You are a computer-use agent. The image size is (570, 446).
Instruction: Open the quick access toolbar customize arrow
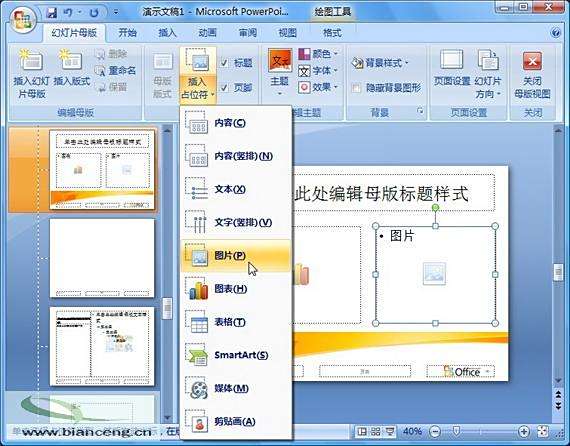click(x=116, y=13)
